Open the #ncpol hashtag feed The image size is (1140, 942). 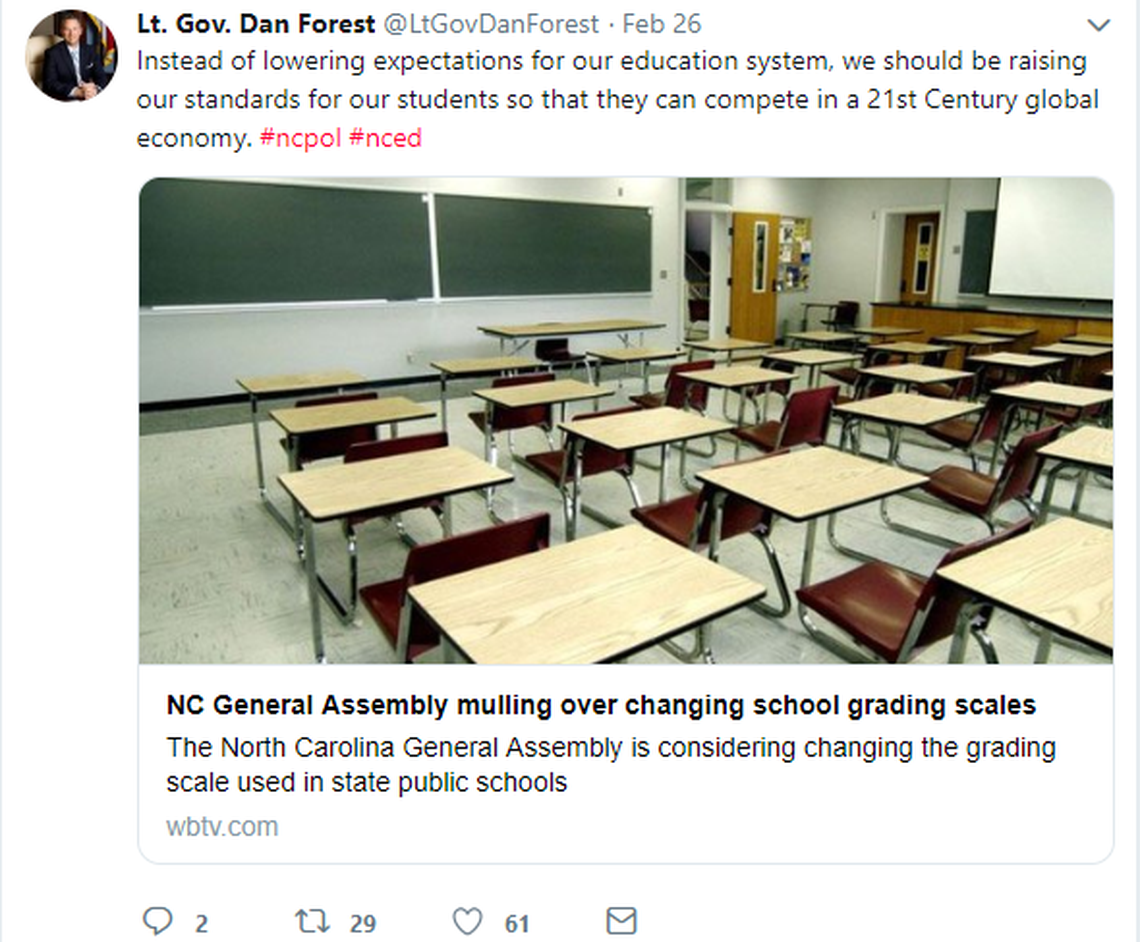(303, 138)
